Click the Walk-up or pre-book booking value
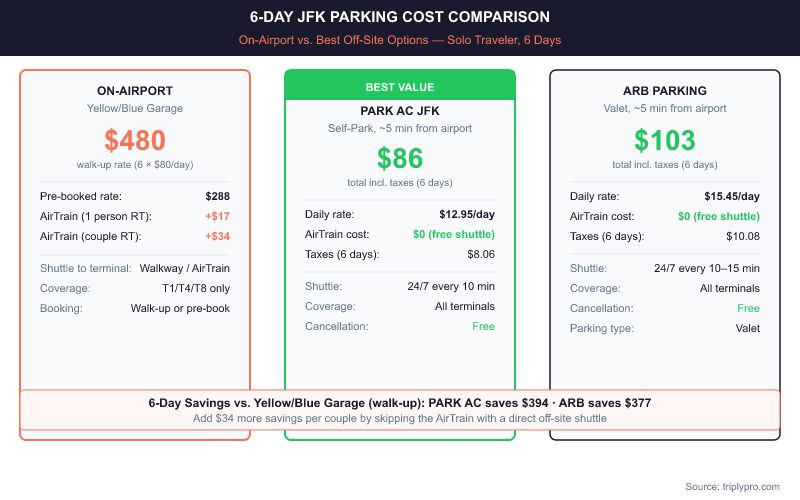This screenshot has width=800, height=500. click(180, 308)
